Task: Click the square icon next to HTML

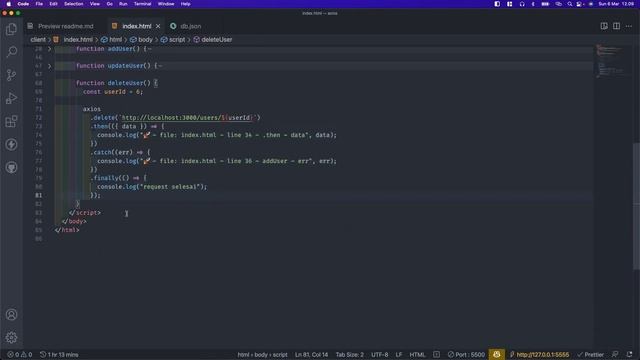Action: 436,355
